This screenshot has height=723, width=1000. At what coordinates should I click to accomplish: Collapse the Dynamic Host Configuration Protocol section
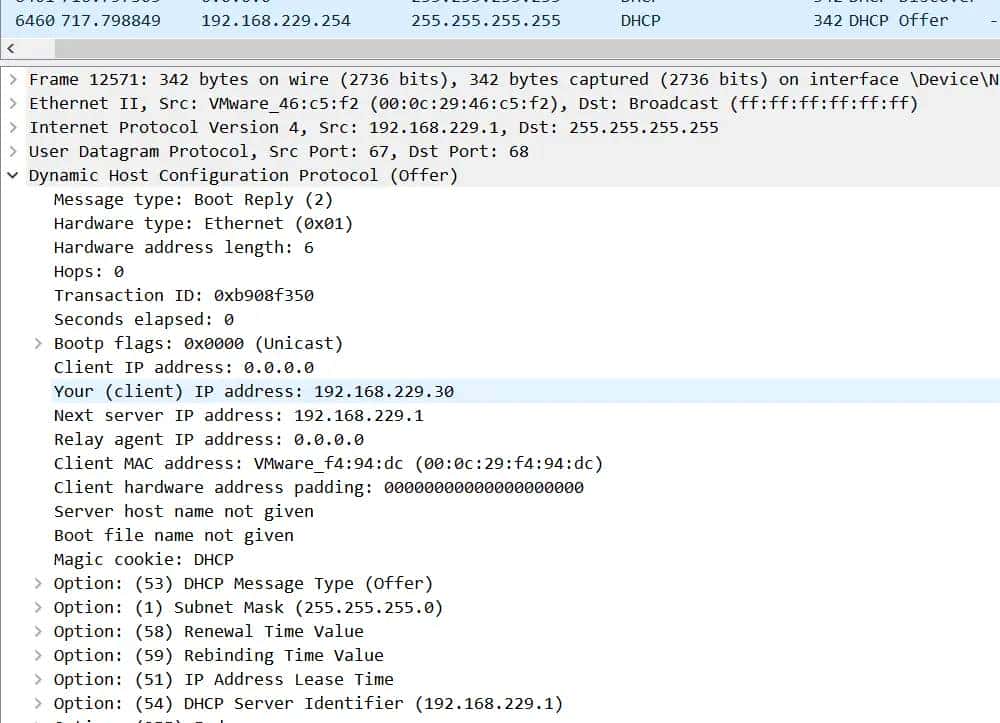coord(14,175)
